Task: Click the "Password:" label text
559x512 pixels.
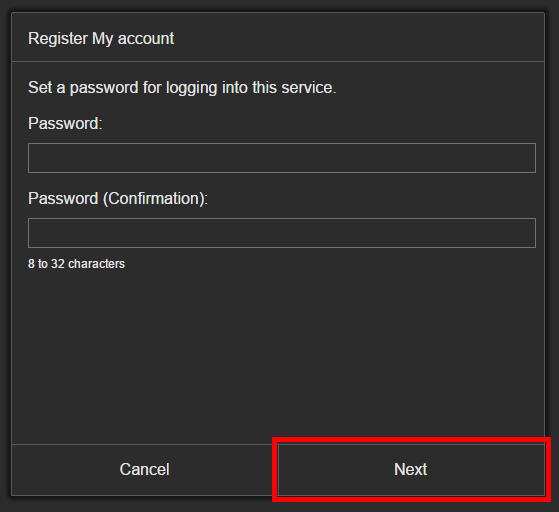Action: pos(65,124)
